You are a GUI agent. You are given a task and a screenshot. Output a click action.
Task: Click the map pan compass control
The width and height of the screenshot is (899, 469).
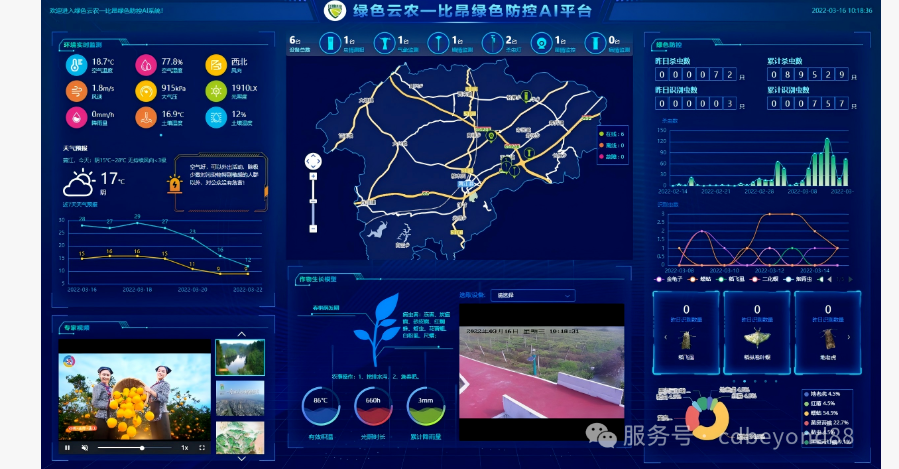[313, 161]
